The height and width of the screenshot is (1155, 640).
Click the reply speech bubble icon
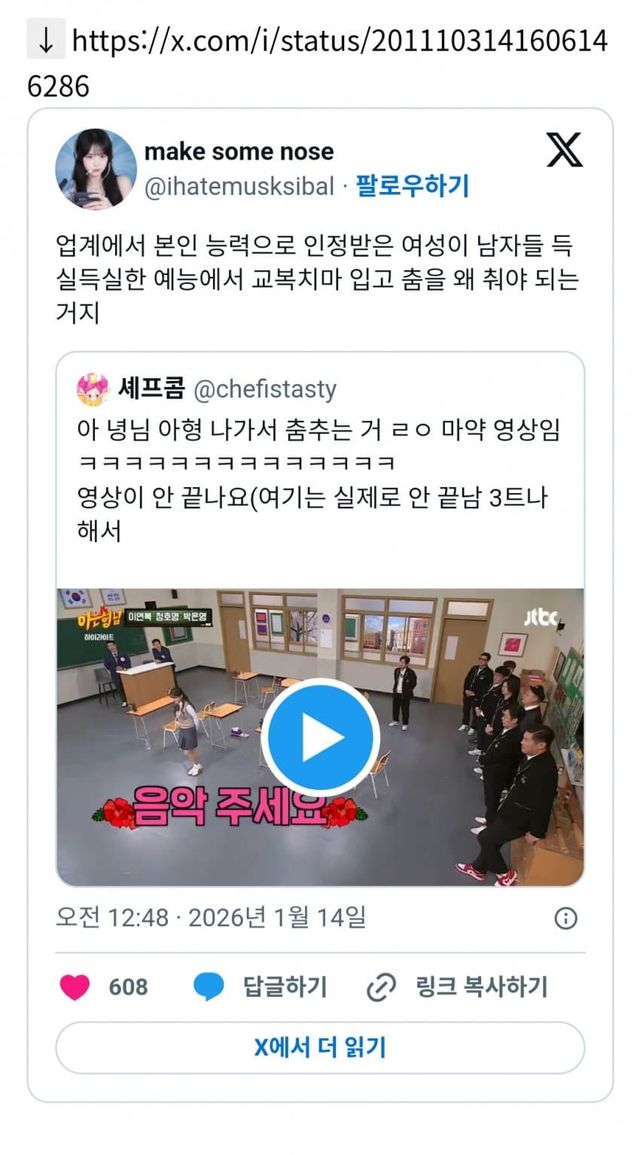[208, 987]
